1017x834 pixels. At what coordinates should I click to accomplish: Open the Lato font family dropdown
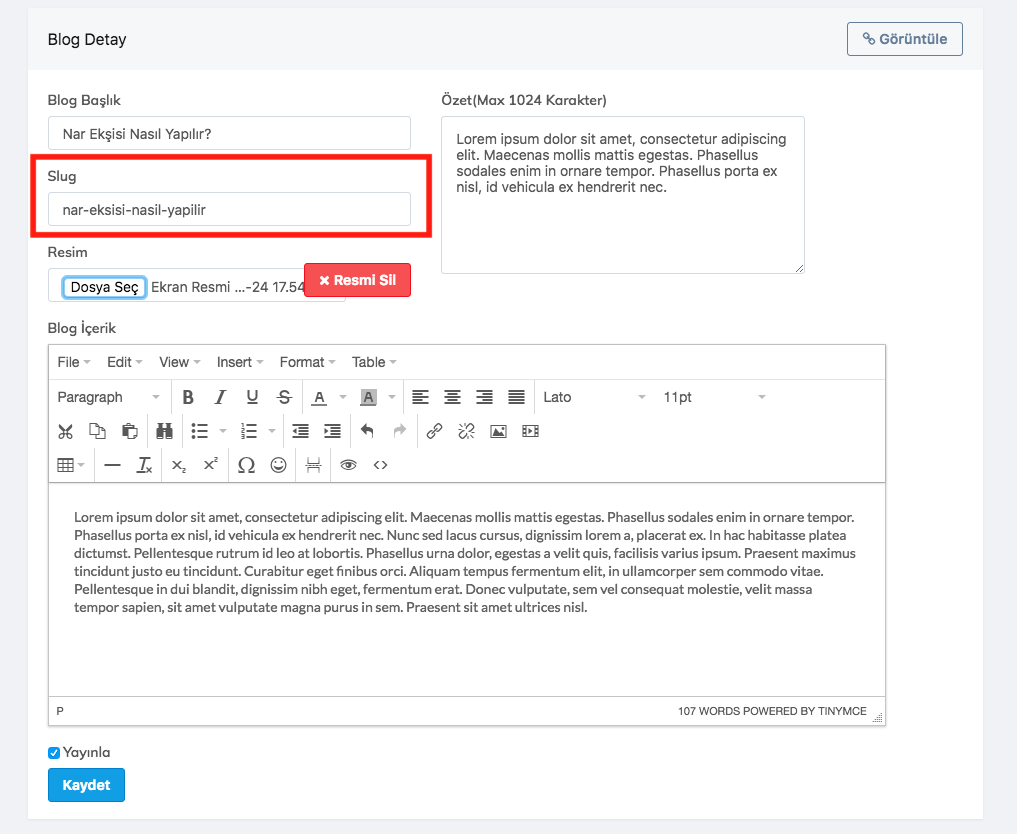(594, 397)
